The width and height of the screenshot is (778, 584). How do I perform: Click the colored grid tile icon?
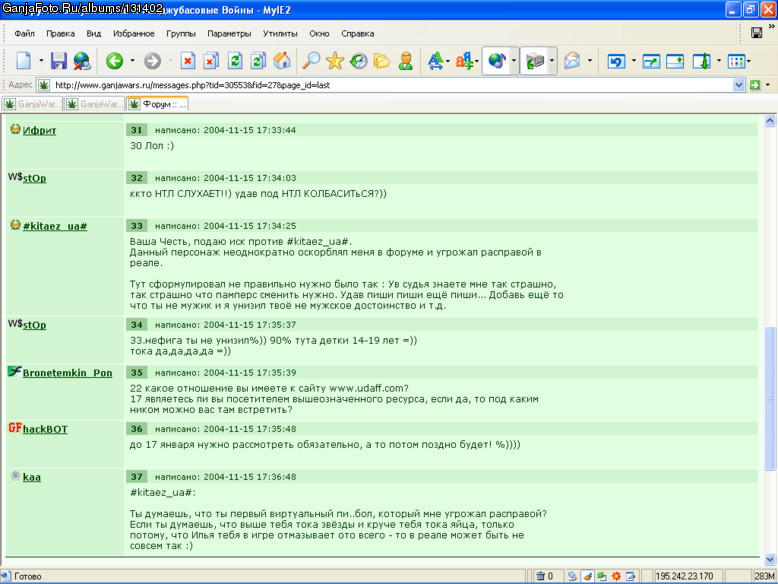[736, 61]
